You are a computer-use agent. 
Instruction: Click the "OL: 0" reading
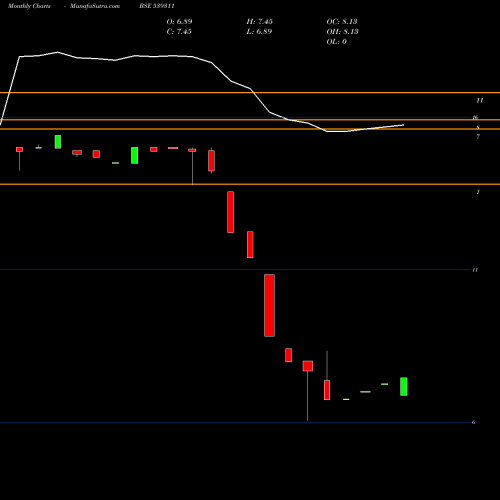coord(337,41)
